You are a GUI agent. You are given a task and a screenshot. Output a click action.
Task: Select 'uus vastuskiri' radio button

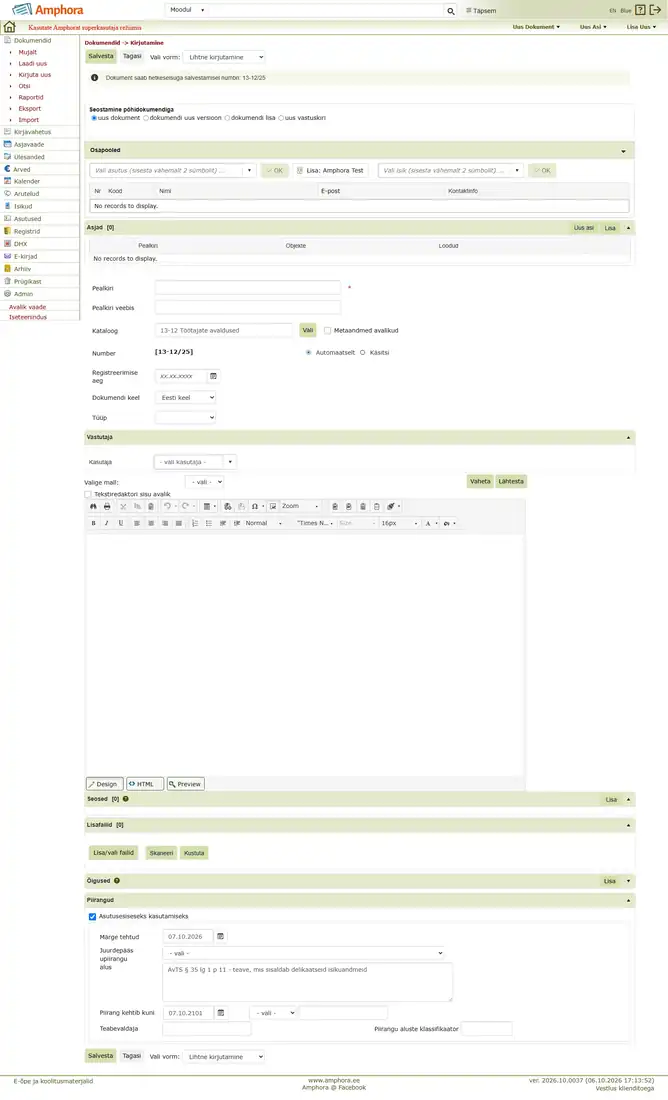point(281,118)
